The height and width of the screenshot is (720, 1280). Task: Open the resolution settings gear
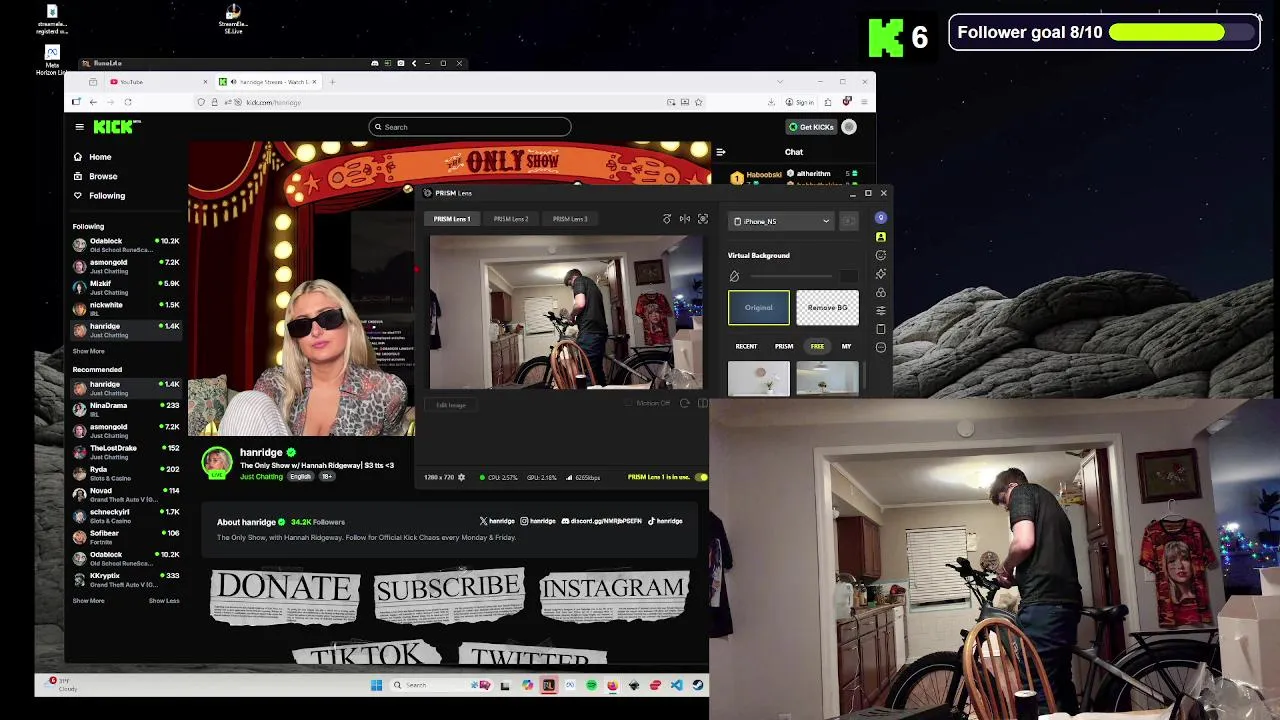[x=461, y=478]
